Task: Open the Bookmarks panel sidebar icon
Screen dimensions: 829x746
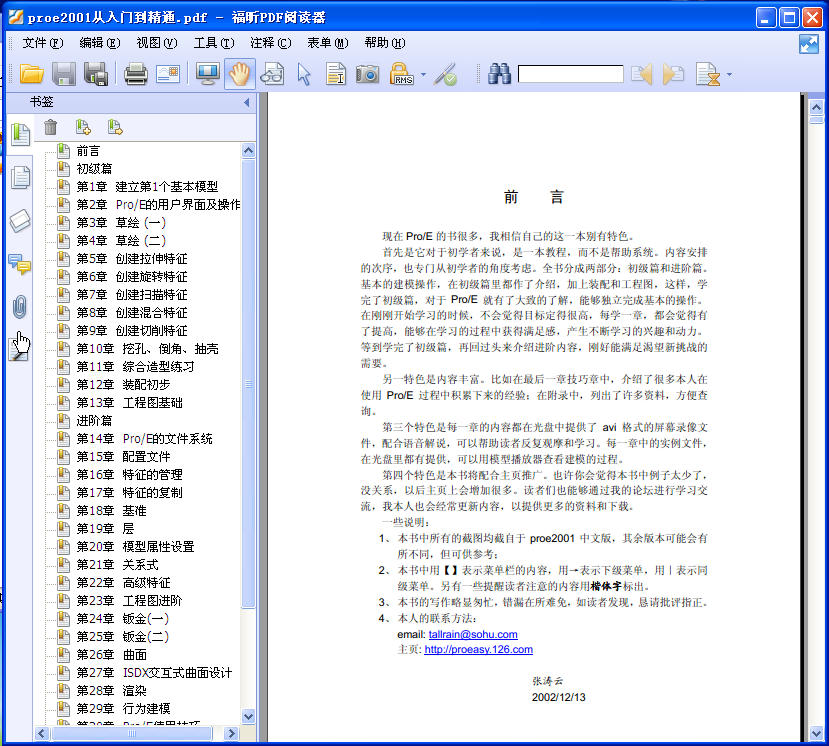Action: pos(20,134)
